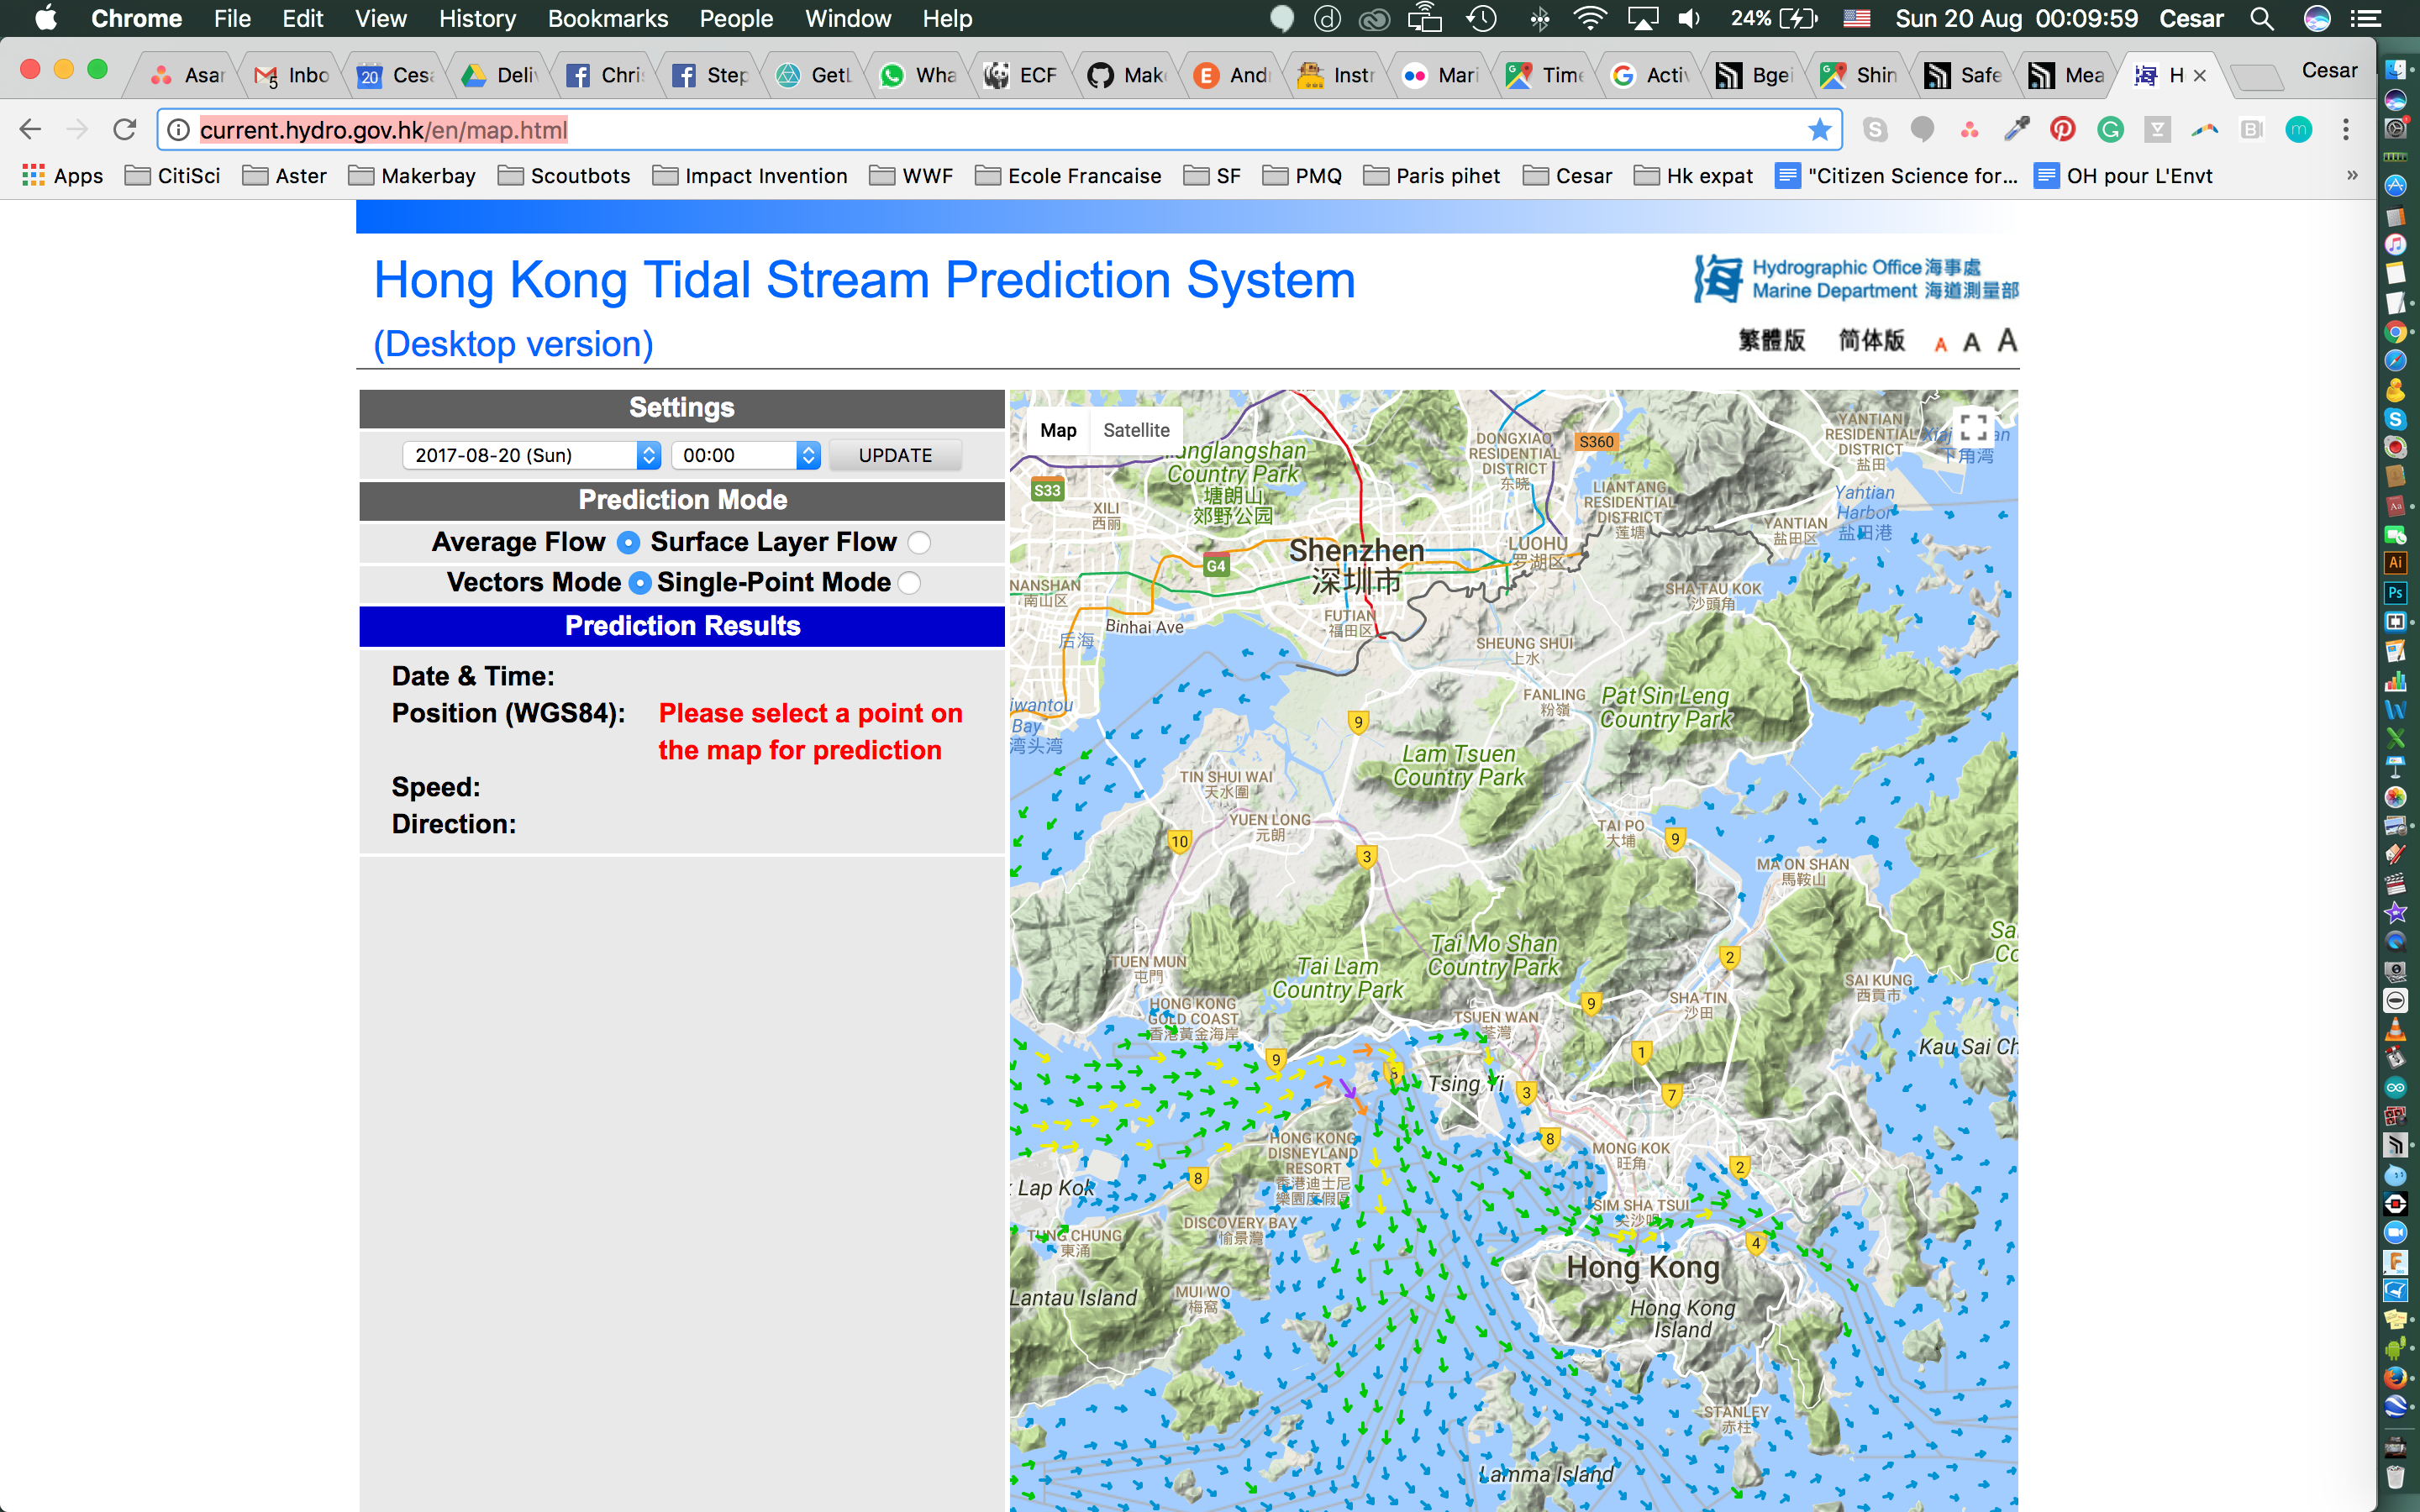
Task: Select Average Flow prediction mode
Action: 625,540
